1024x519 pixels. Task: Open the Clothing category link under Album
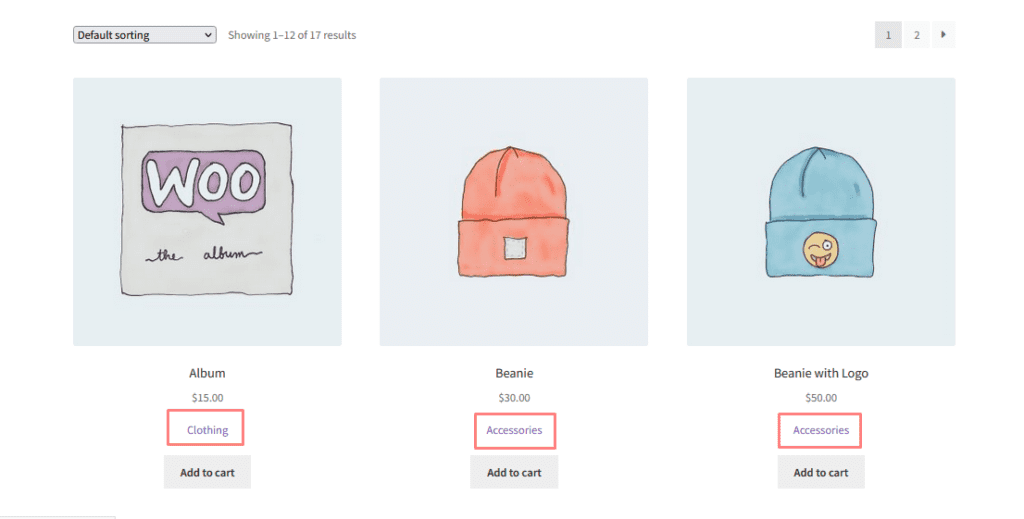tap(207, 430)
